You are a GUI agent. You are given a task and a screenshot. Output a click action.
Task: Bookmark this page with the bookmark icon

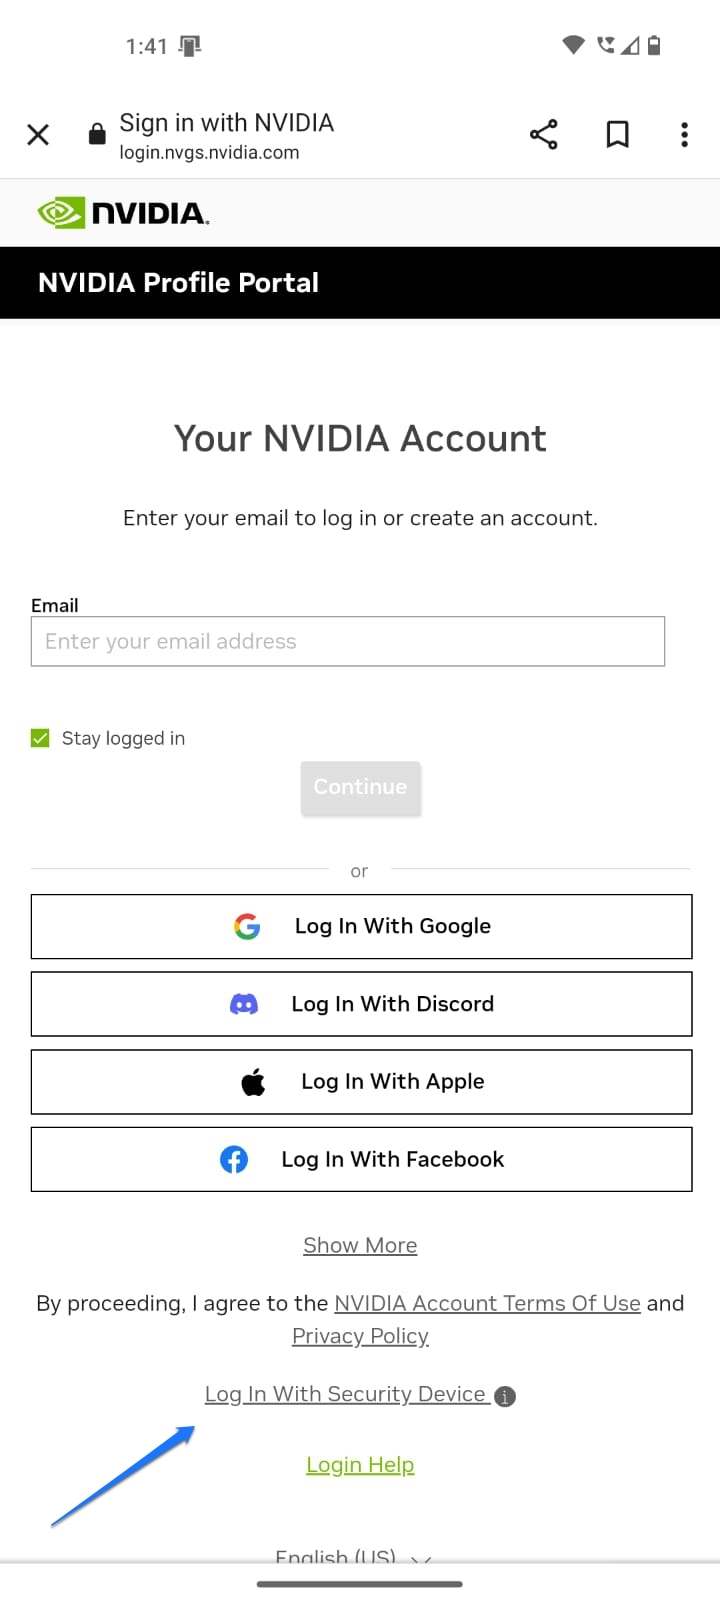point(618,134)
